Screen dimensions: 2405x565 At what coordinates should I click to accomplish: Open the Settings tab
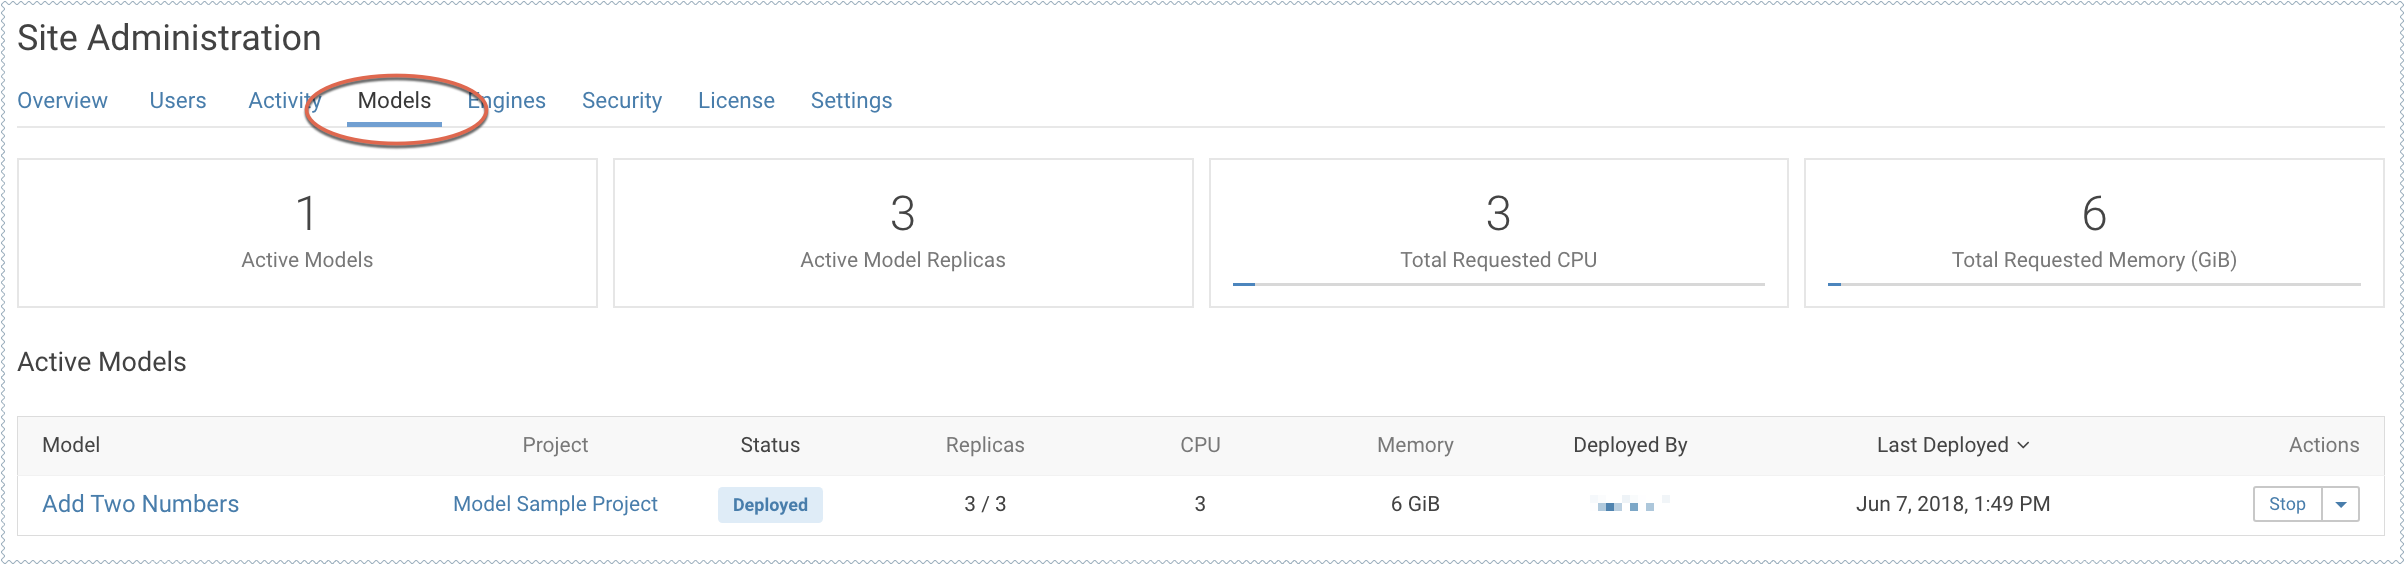pyautogui.click(x=851, y=100)
